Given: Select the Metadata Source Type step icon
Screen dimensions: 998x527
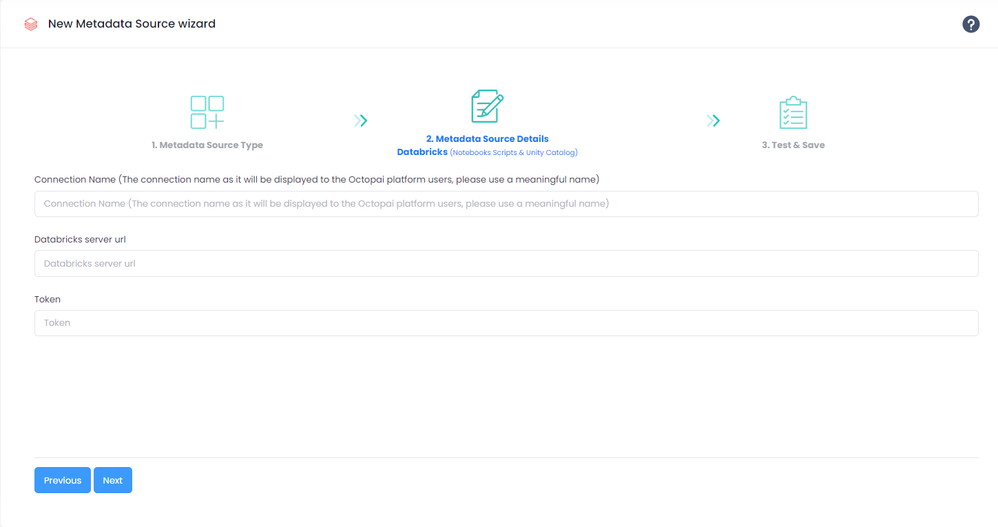Looking at the screenshot, I should click(207, 112).
